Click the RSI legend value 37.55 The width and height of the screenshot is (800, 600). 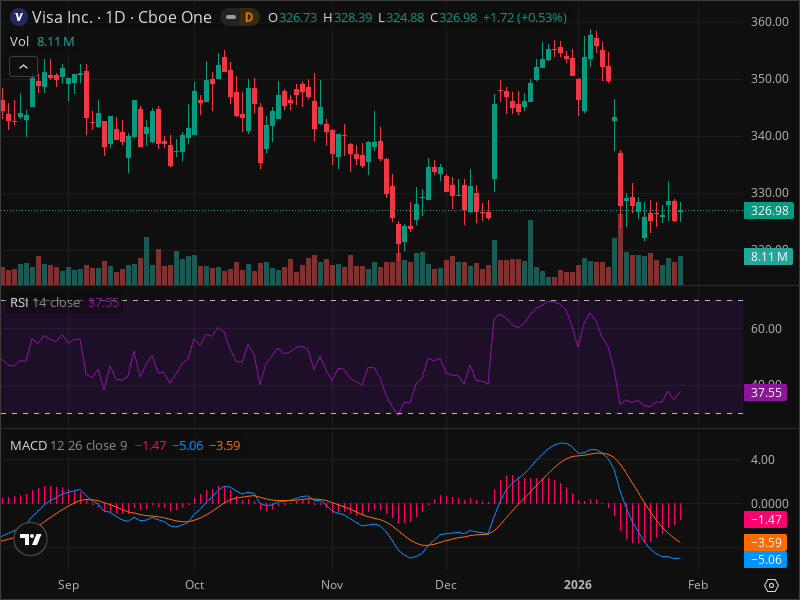pyautogui.click(x=104, y=303)
